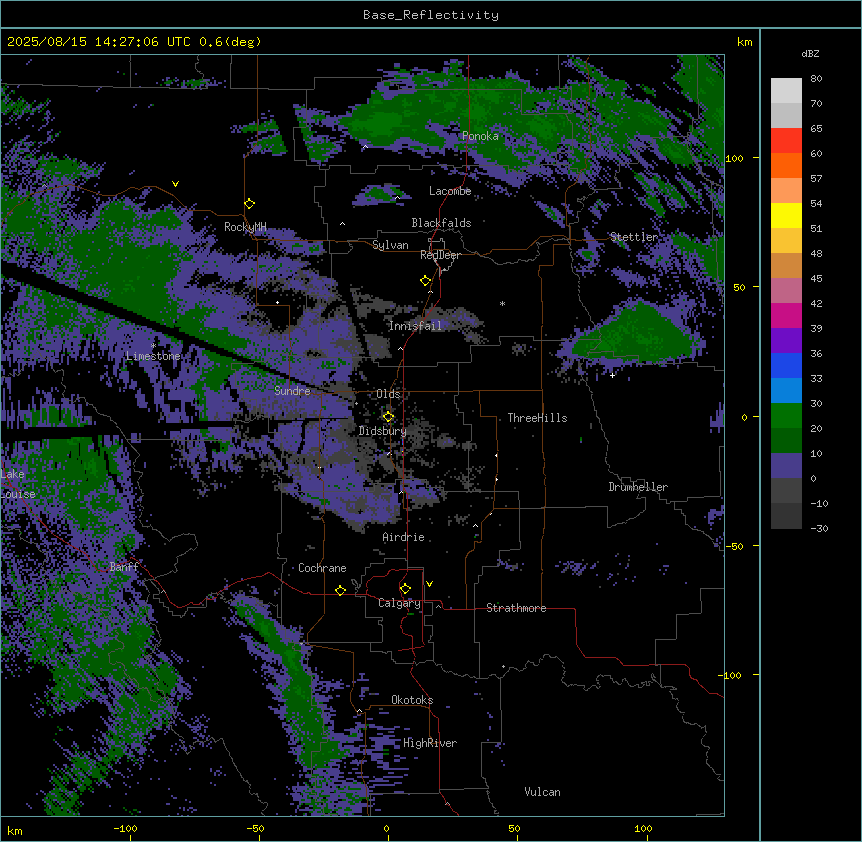
Task: Click the green 30 dBZ color swatch
Action: (786, 416)
